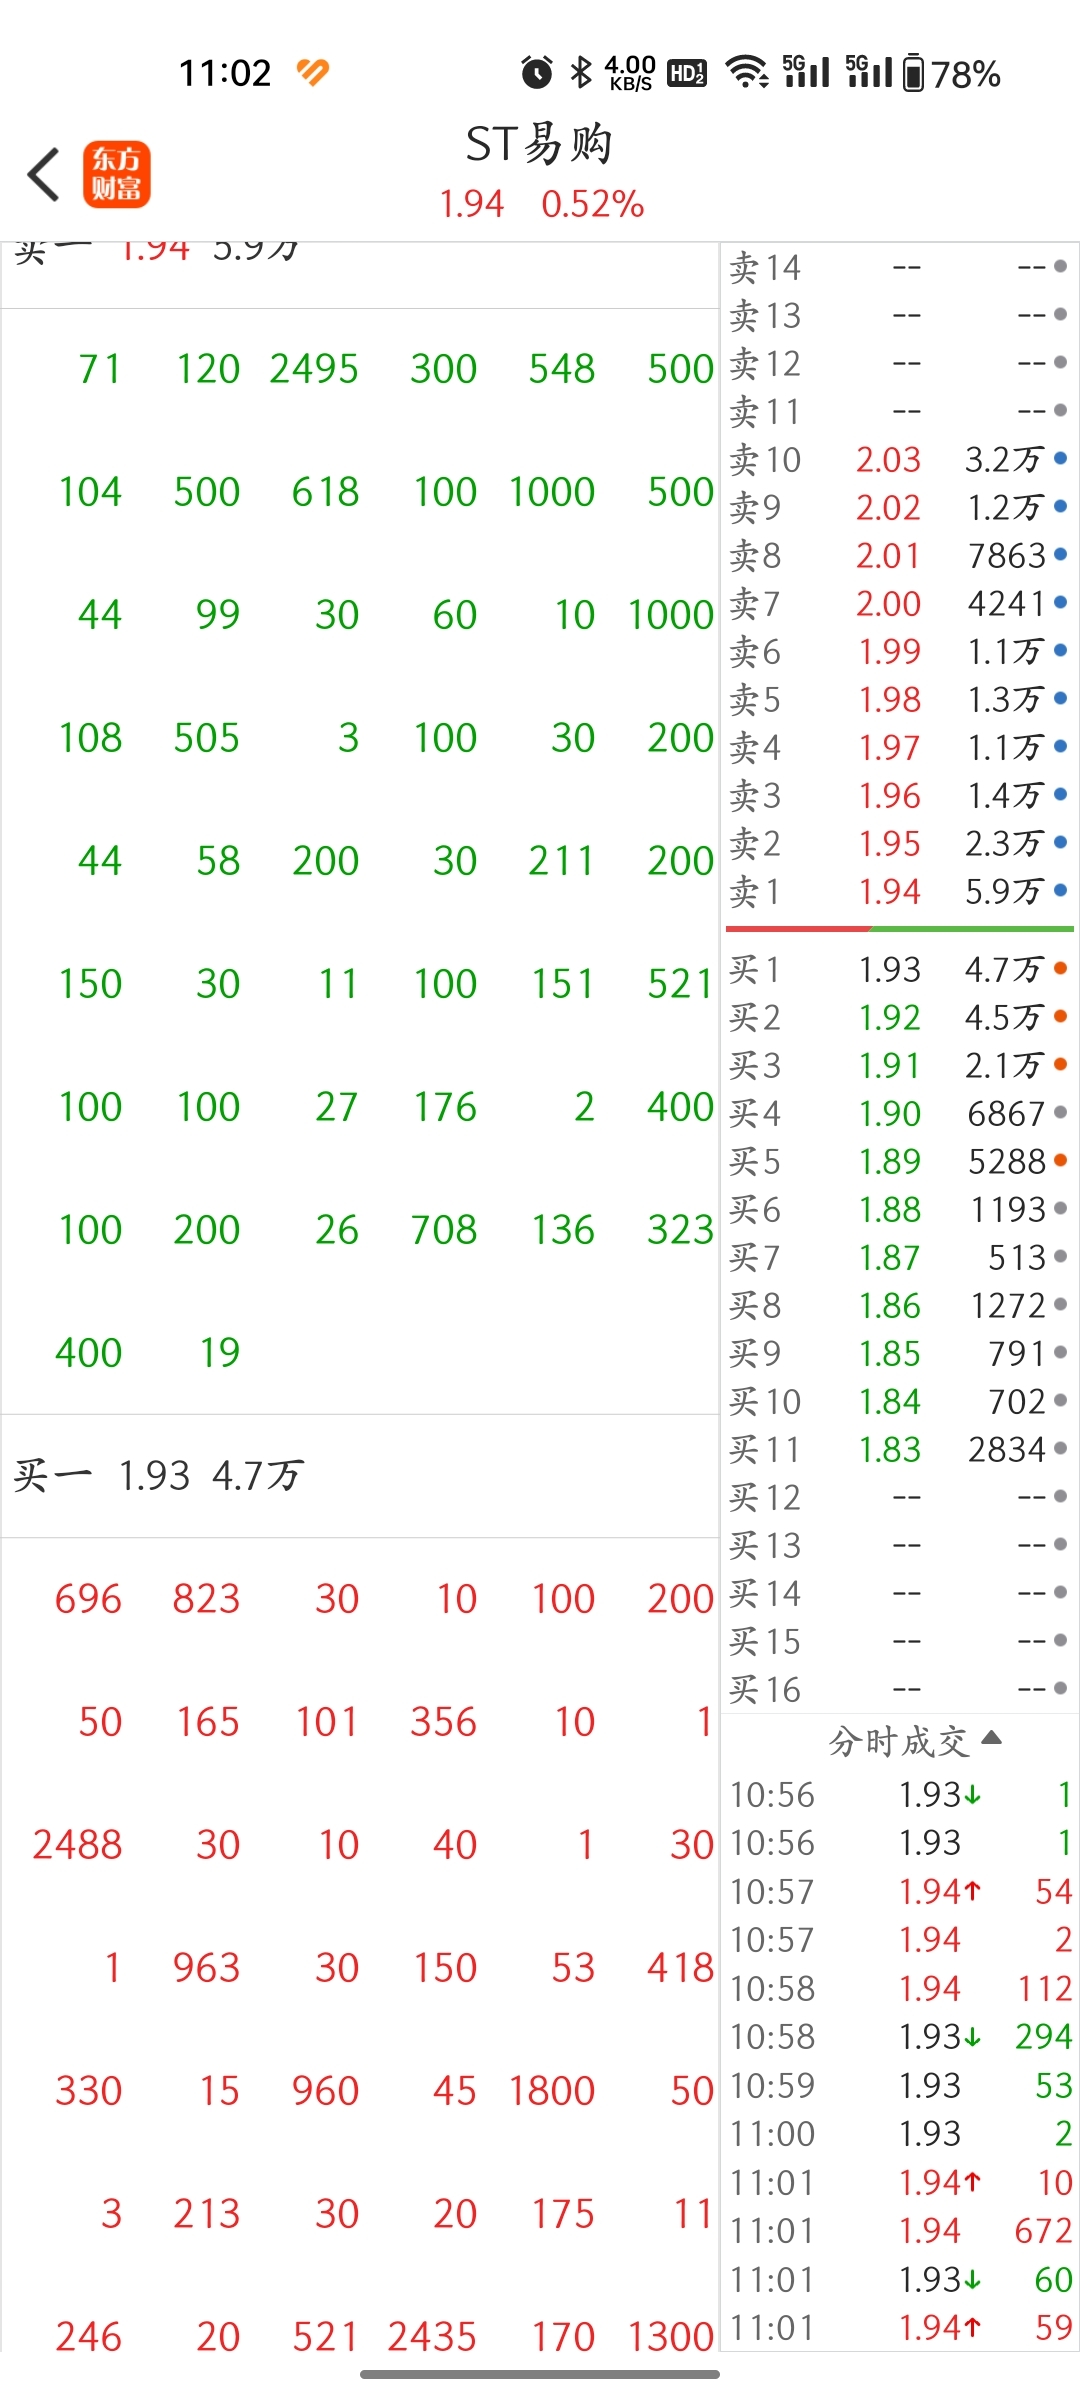Tap the 10:57 trade with volume 54

tap(900, 1891)
